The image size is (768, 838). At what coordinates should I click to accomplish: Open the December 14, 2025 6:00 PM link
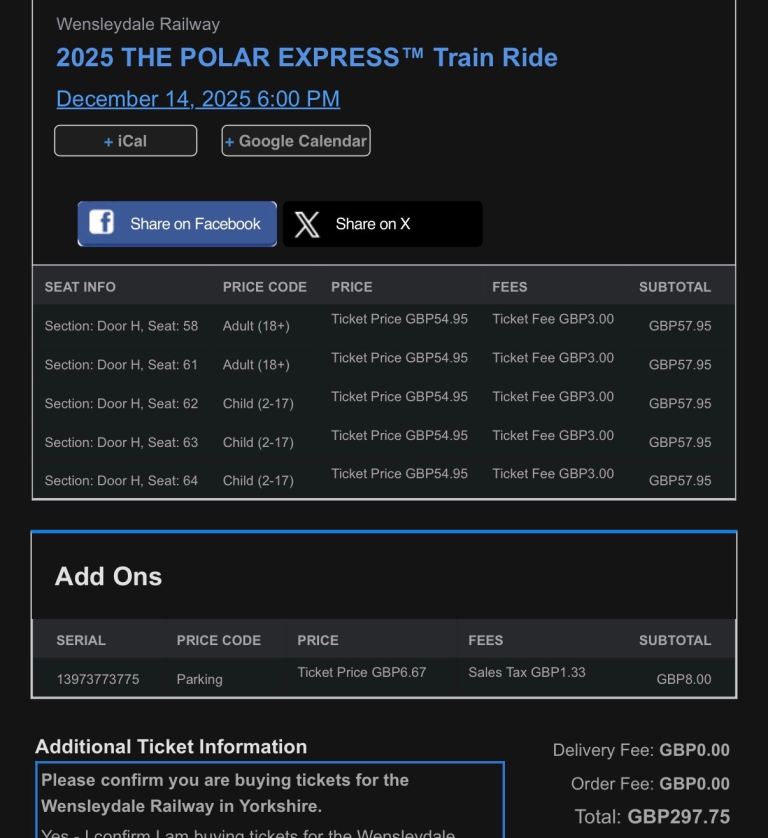click(x=197, y=98)
